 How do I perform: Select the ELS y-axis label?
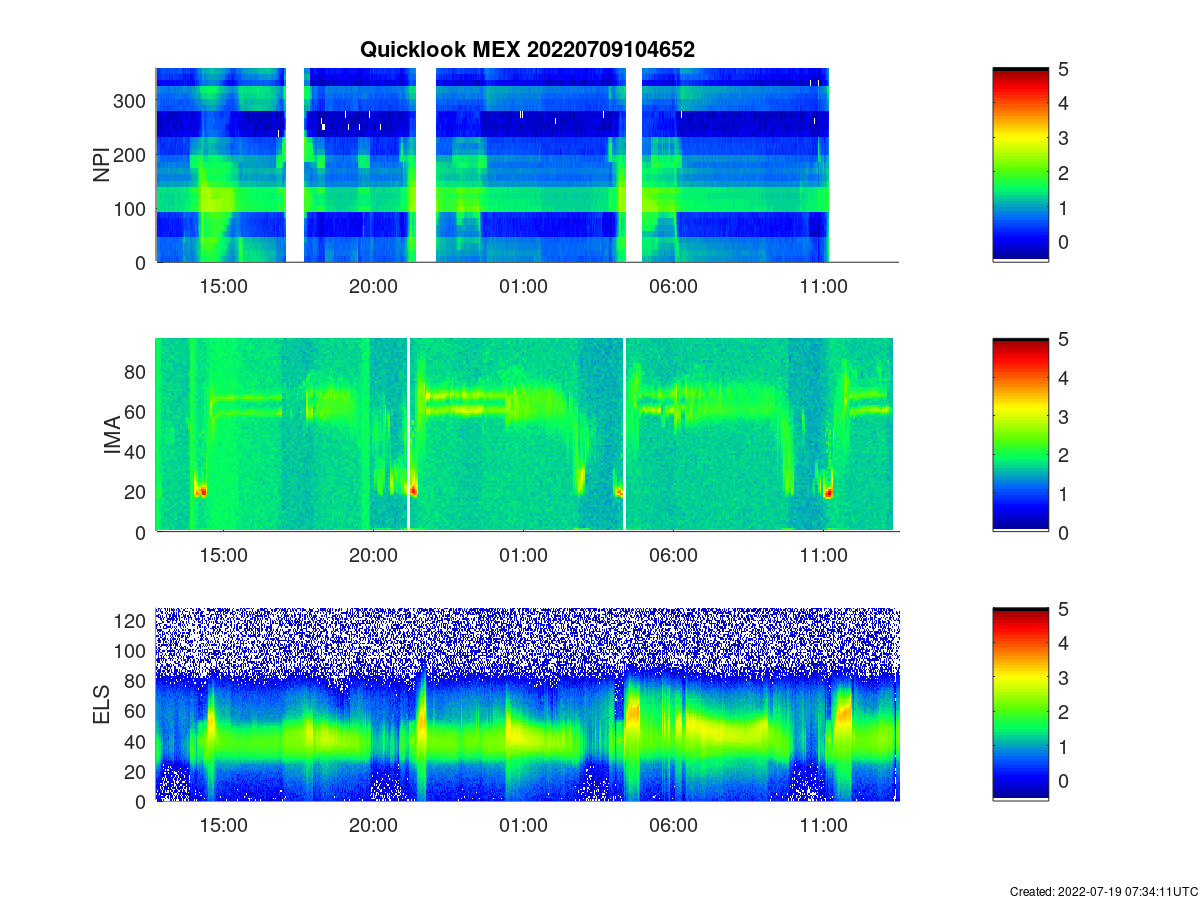[x=101, y=705]
